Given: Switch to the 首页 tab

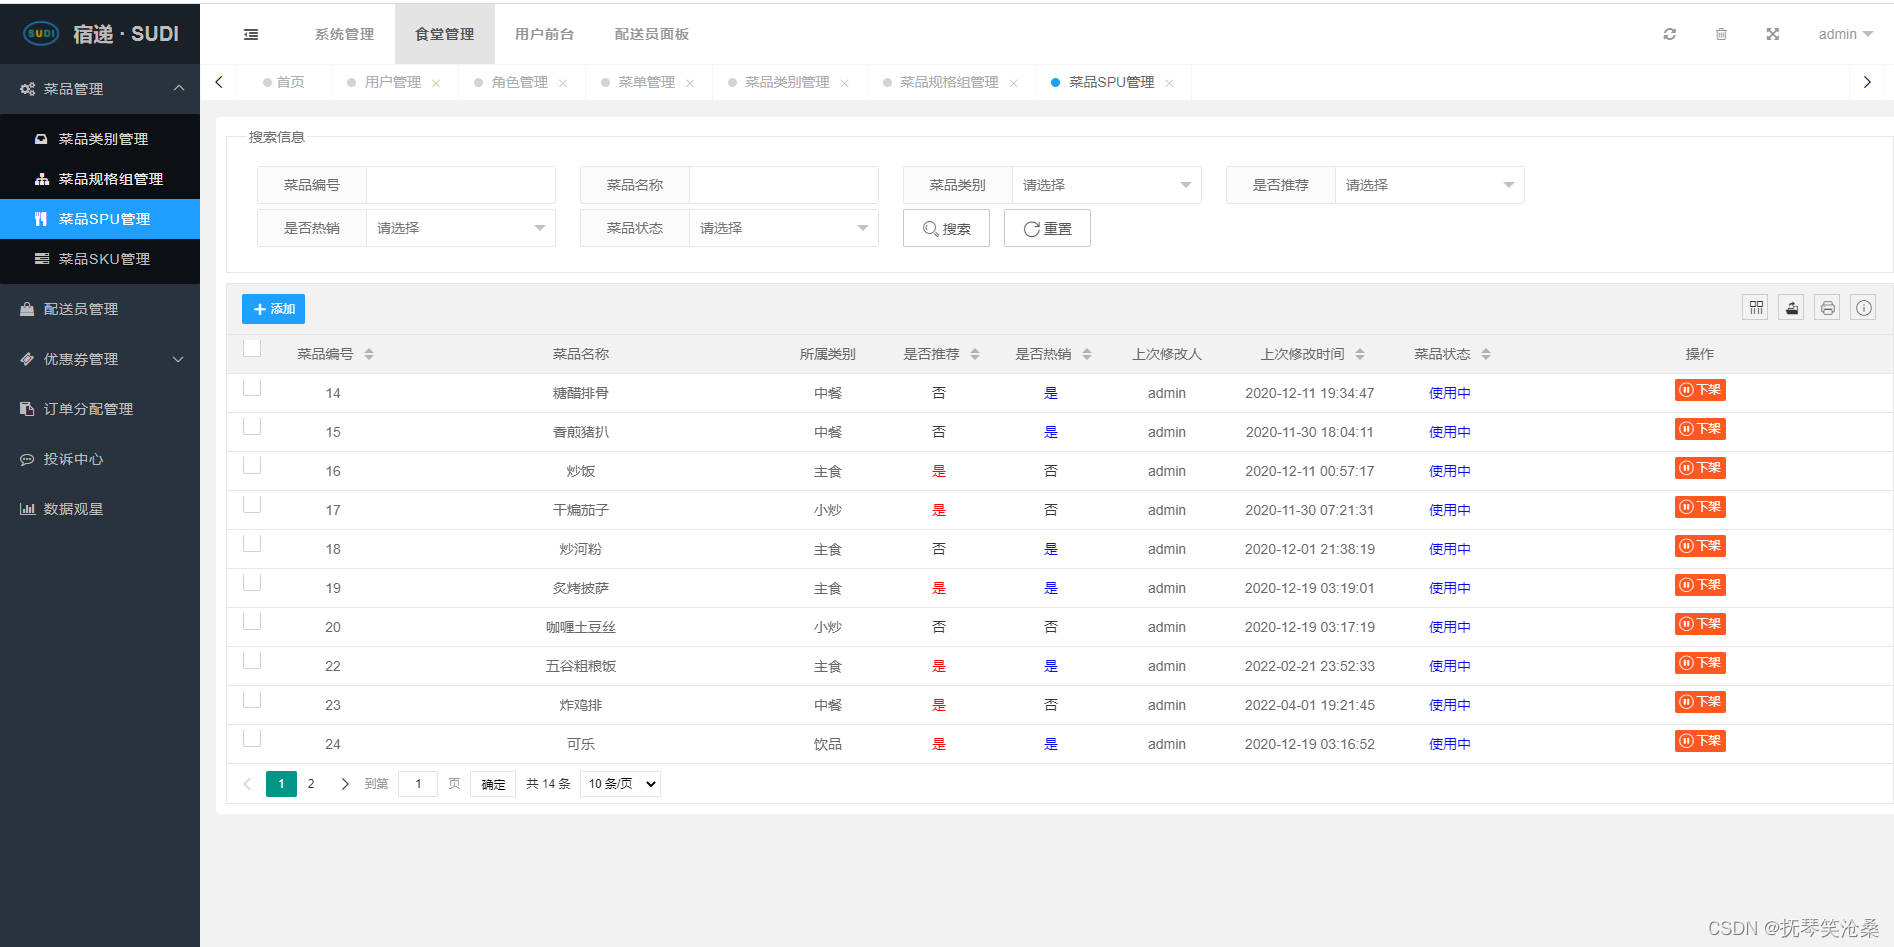Looking at the screenshot, I should (x=284, y=82).
